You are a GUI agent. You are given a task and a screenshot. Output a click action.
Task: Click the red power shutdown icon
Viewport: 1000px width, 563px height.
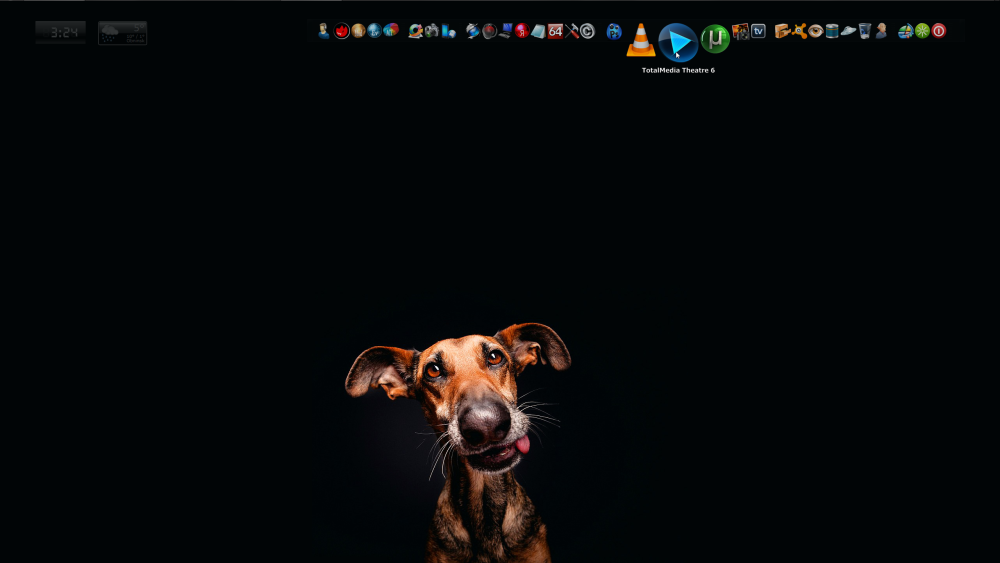click(x=938, y=31)
